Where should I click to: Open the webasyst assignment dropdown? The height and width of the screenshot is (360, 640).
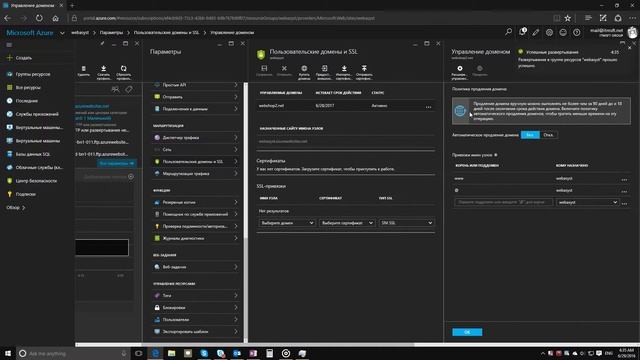[x=587, y=202]
